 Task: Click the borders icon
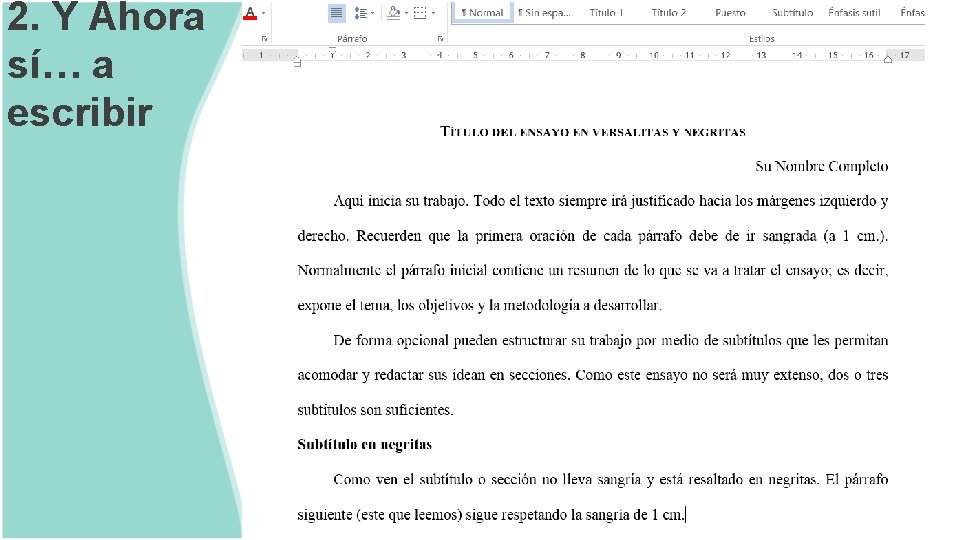pyautogui.click(x=420, y=13)
